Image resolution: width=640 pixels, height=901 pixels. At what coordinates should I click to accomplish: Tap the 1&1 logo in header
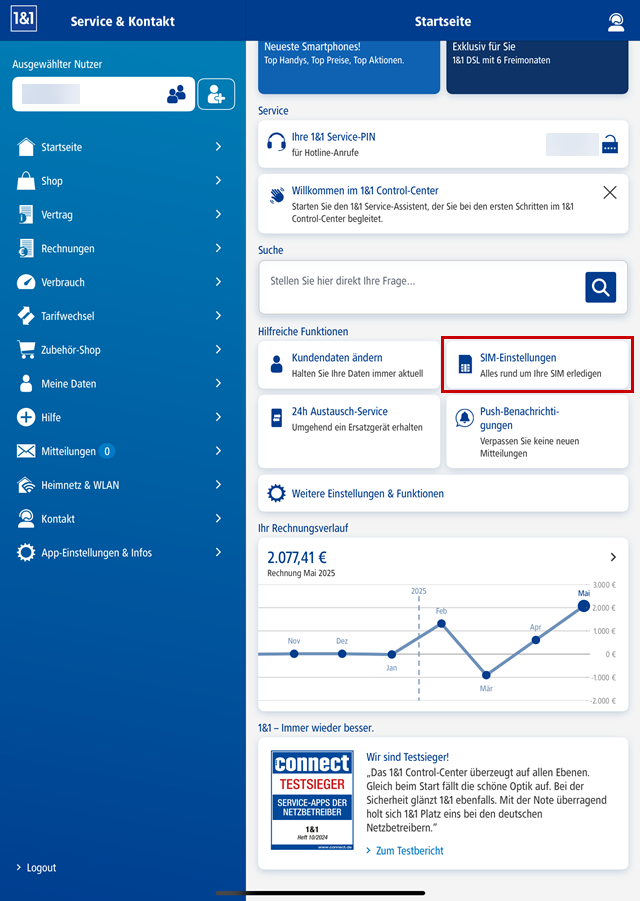pos(24,18)
